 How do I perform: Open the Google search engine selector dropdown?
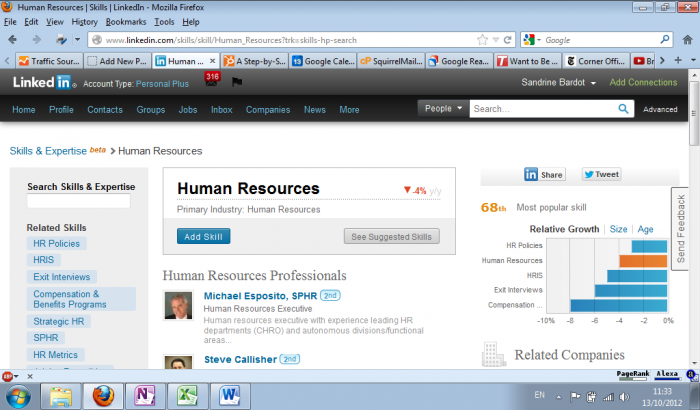532,40
